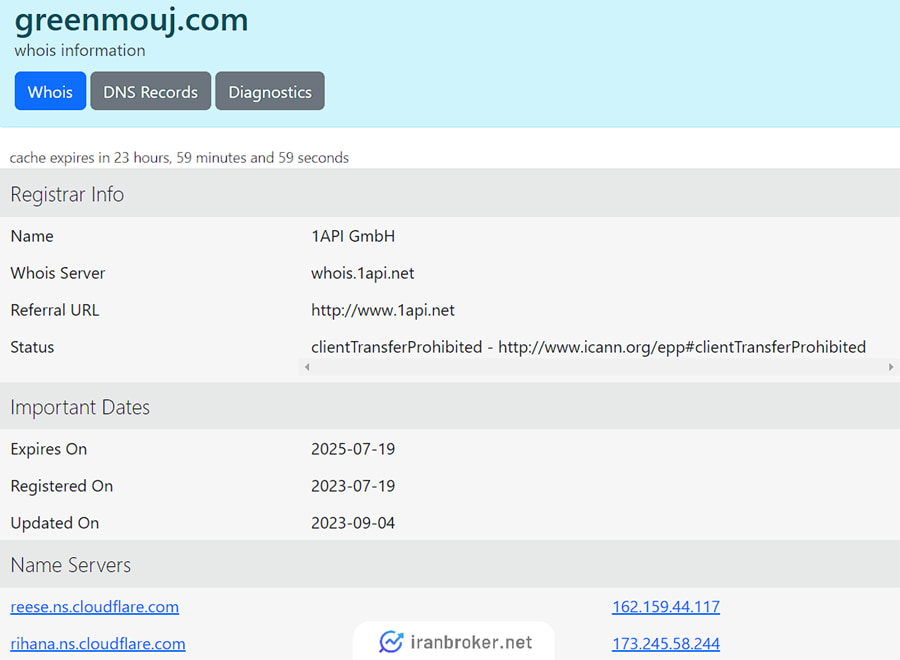Image resolution: width=900 pixels, height=660 pixels.
Task: Open the Whois tab
Action: (51, 91)
